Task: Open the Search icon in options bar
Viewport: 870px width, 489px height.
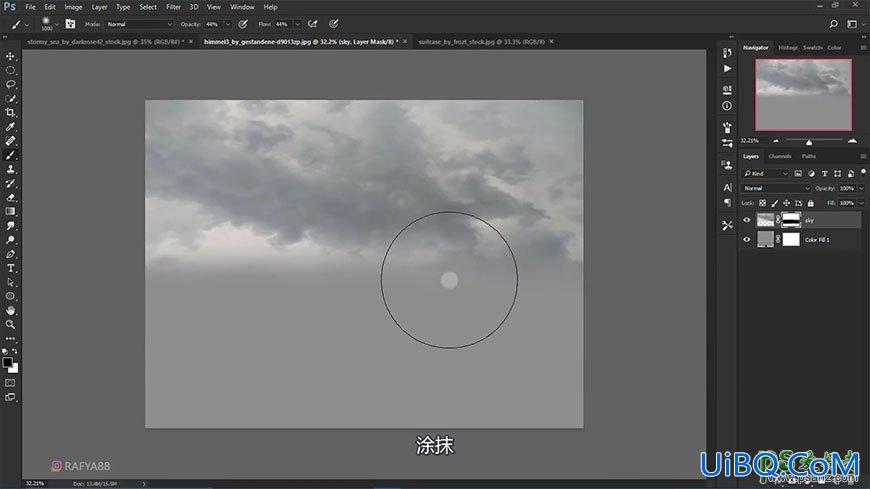Action: coord(833,24)
